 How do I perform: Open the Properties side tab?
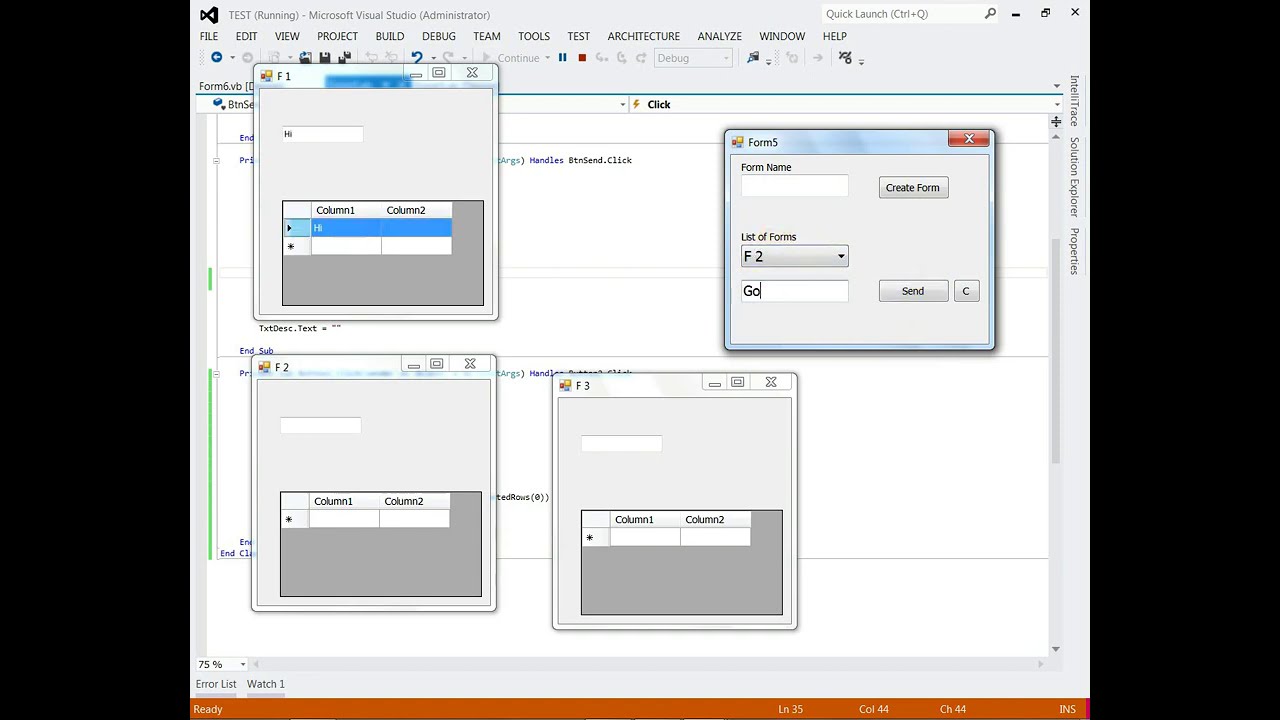pos(1075,251)
